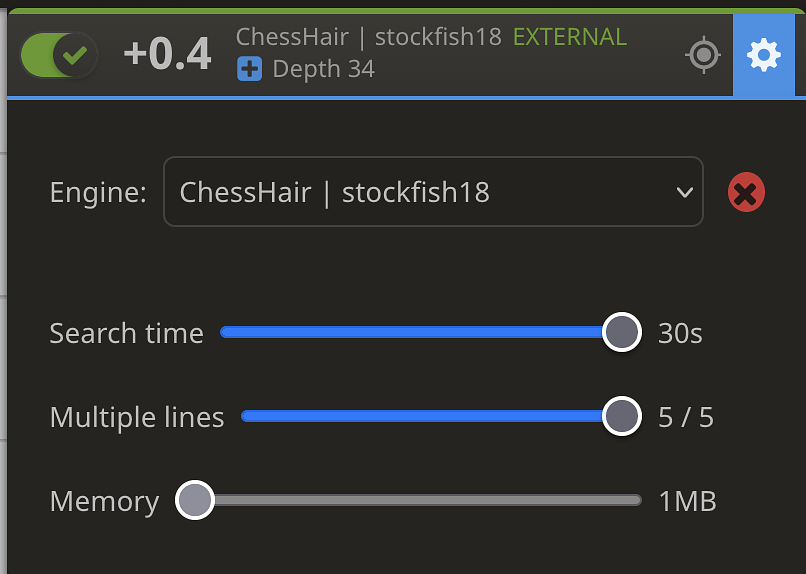This screenshot has height=574, width=806.
Task: Click the gear settings icon
Action: coord(764,55)
